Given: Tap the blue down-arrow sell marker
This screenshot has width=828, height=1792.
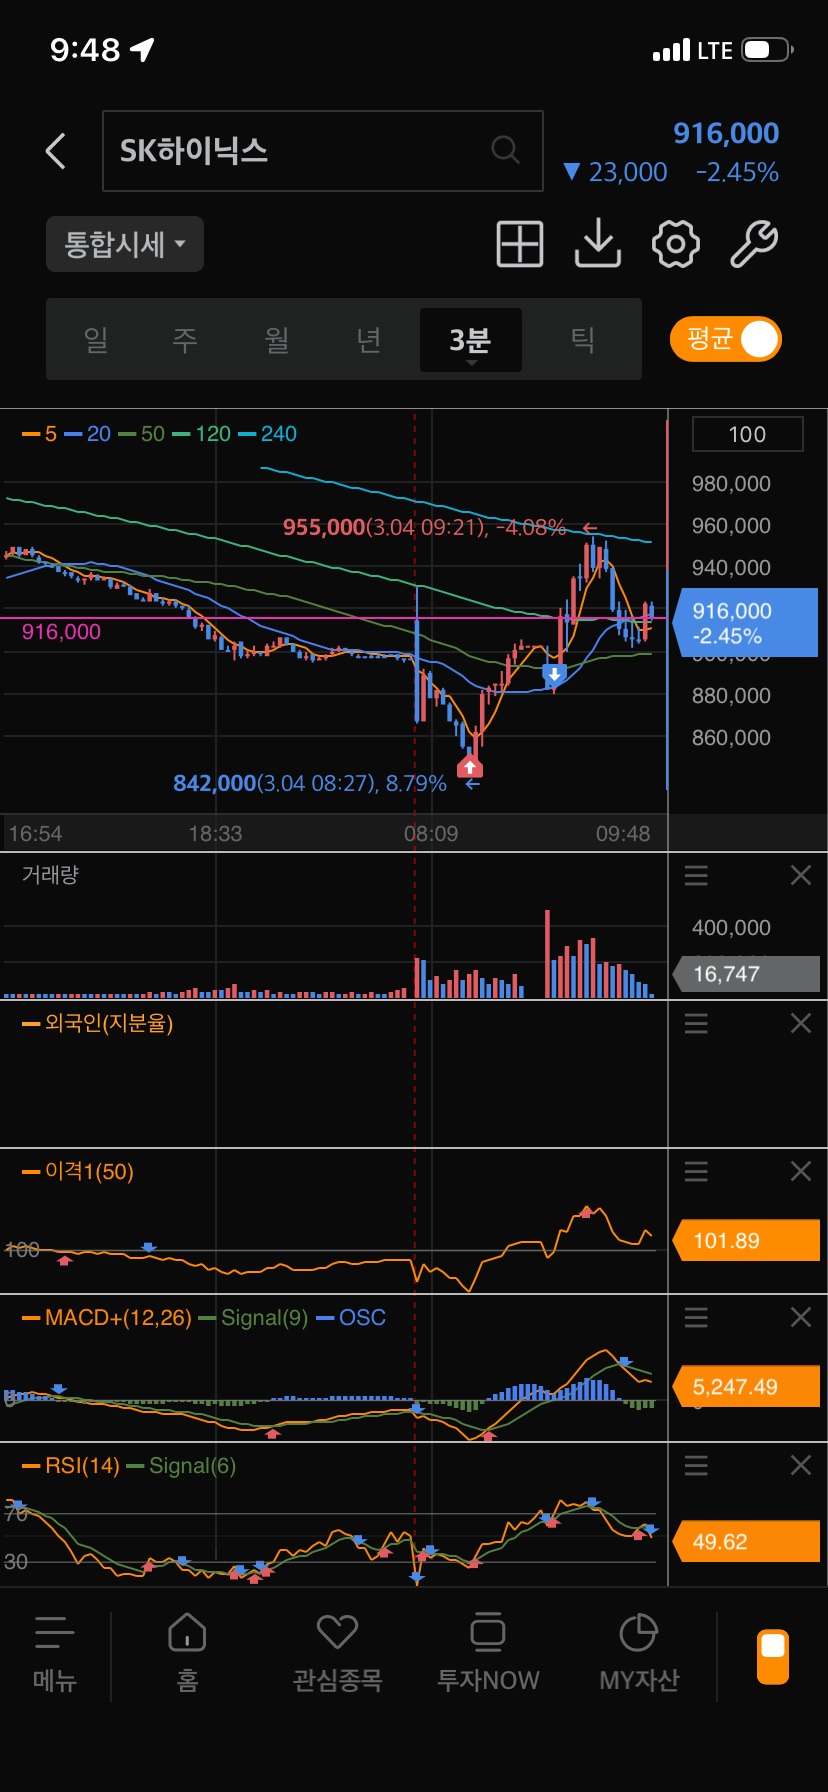Looking at the screenshot, I should pos(554,674).
